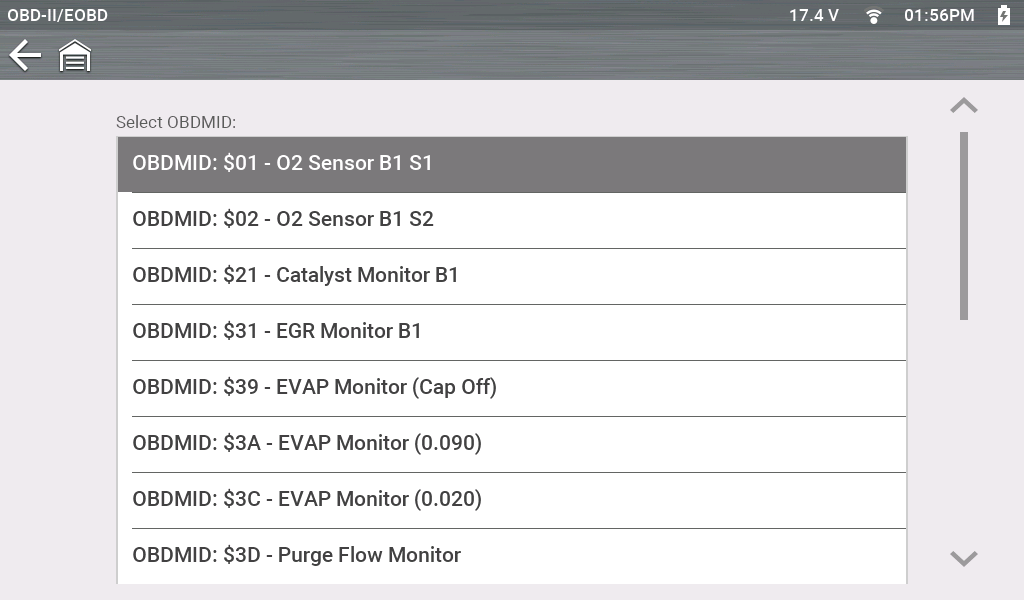
Task: Tap the 17.4 V battery voltage reading
Action: click(x=814, y=16)
